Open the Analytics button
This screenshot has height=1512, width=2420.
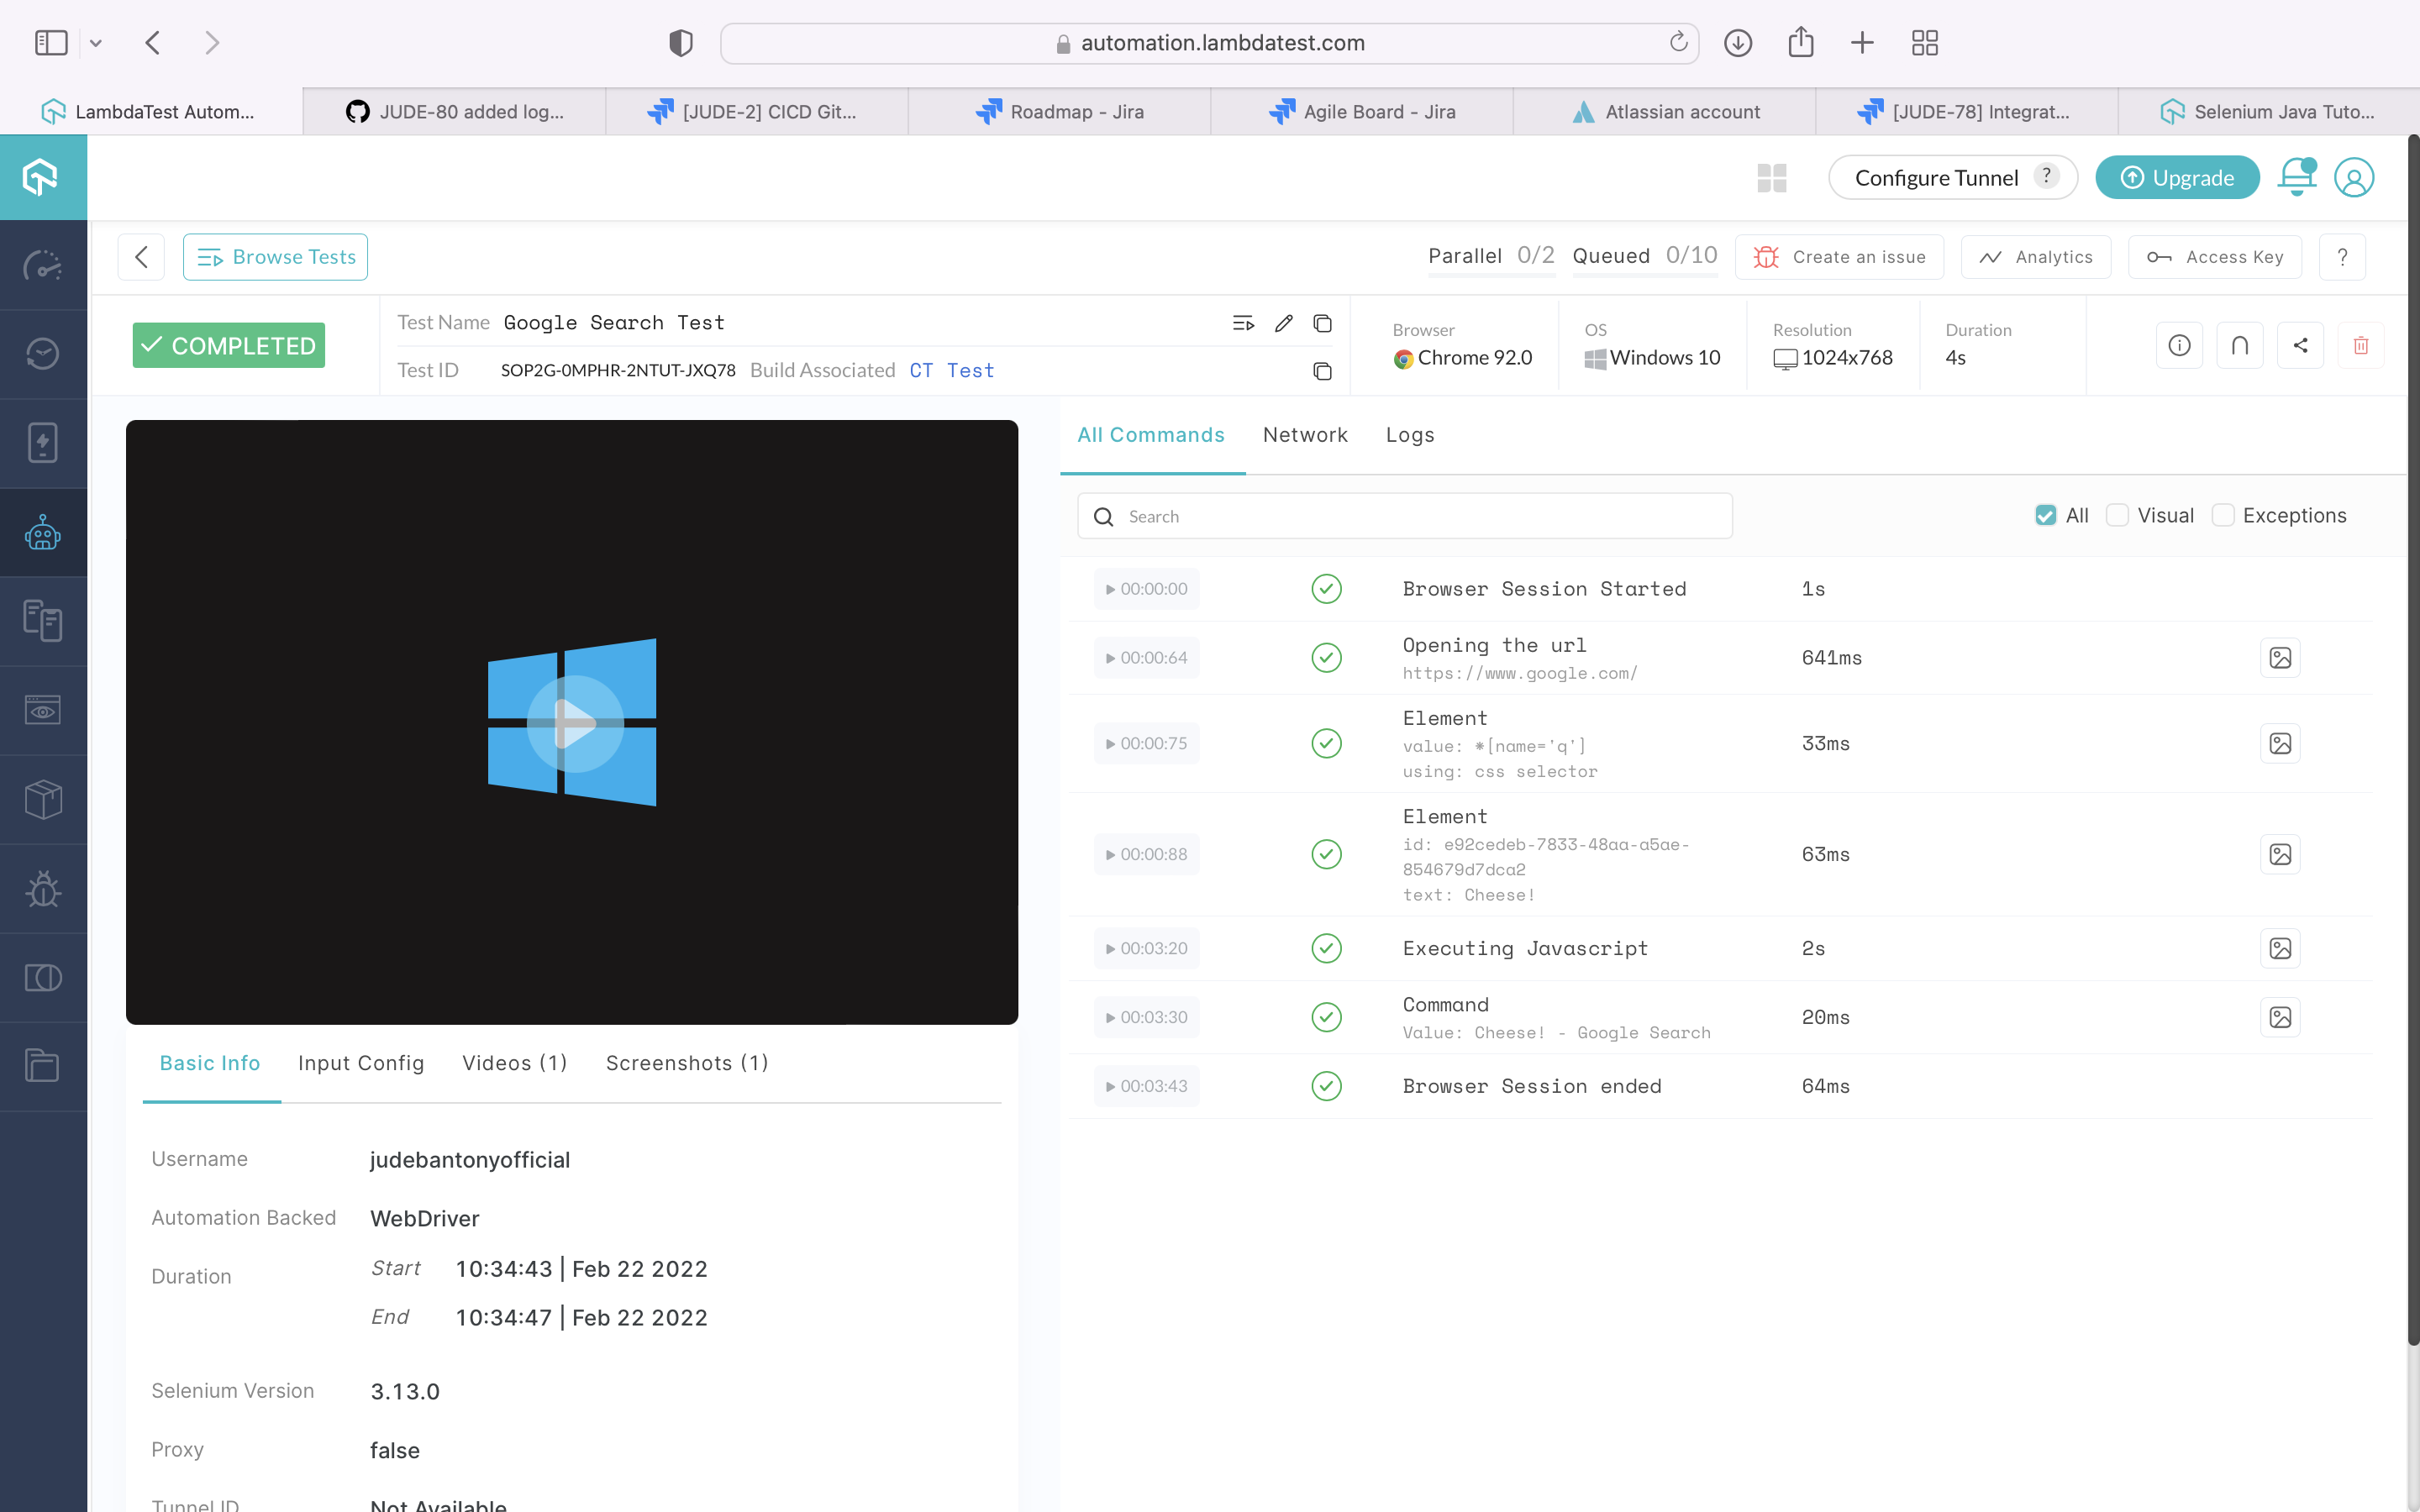(x=2036, y=257)
